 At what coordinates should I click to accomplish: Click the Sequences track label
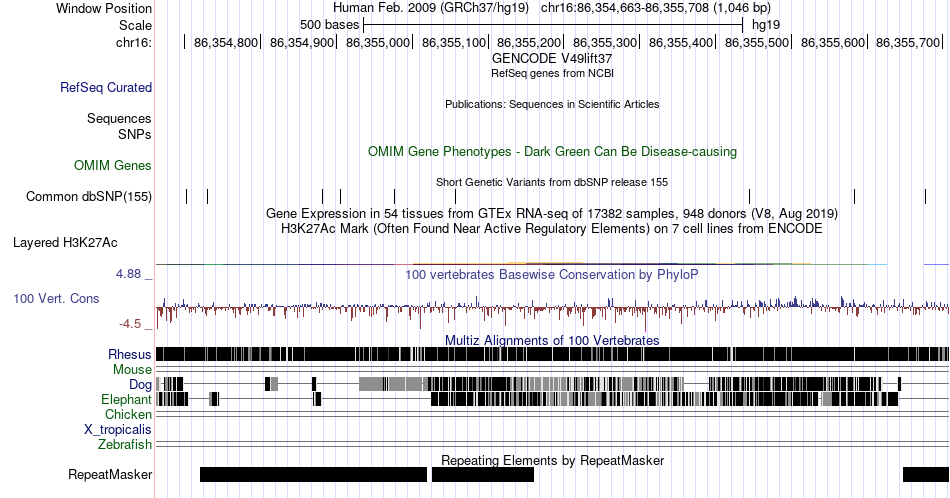[119, 118]
